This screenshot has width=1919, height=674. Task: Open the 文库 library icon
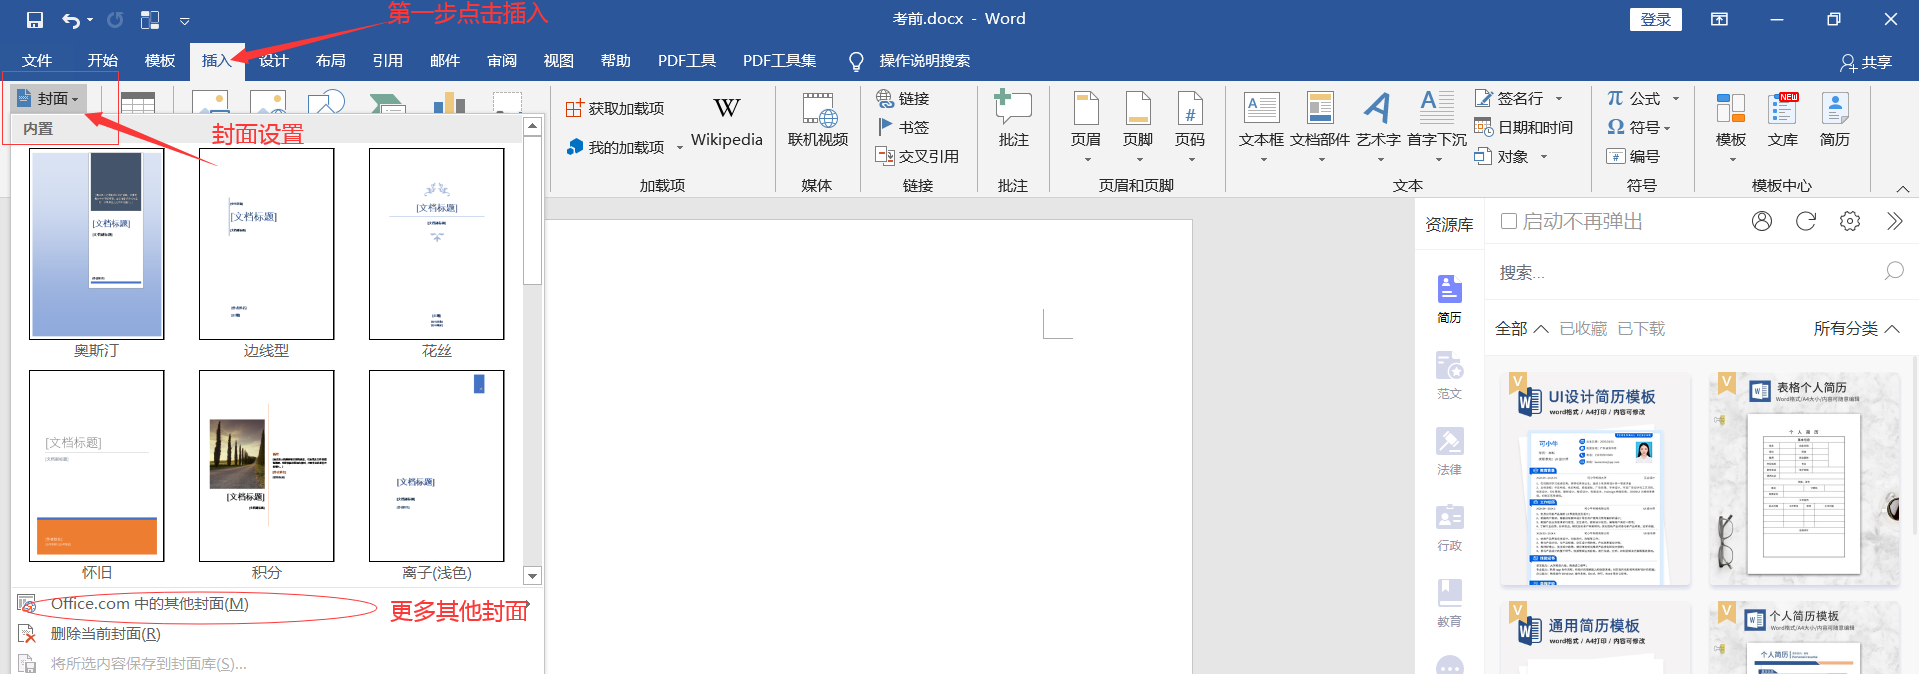click(x=1783, y=120)
